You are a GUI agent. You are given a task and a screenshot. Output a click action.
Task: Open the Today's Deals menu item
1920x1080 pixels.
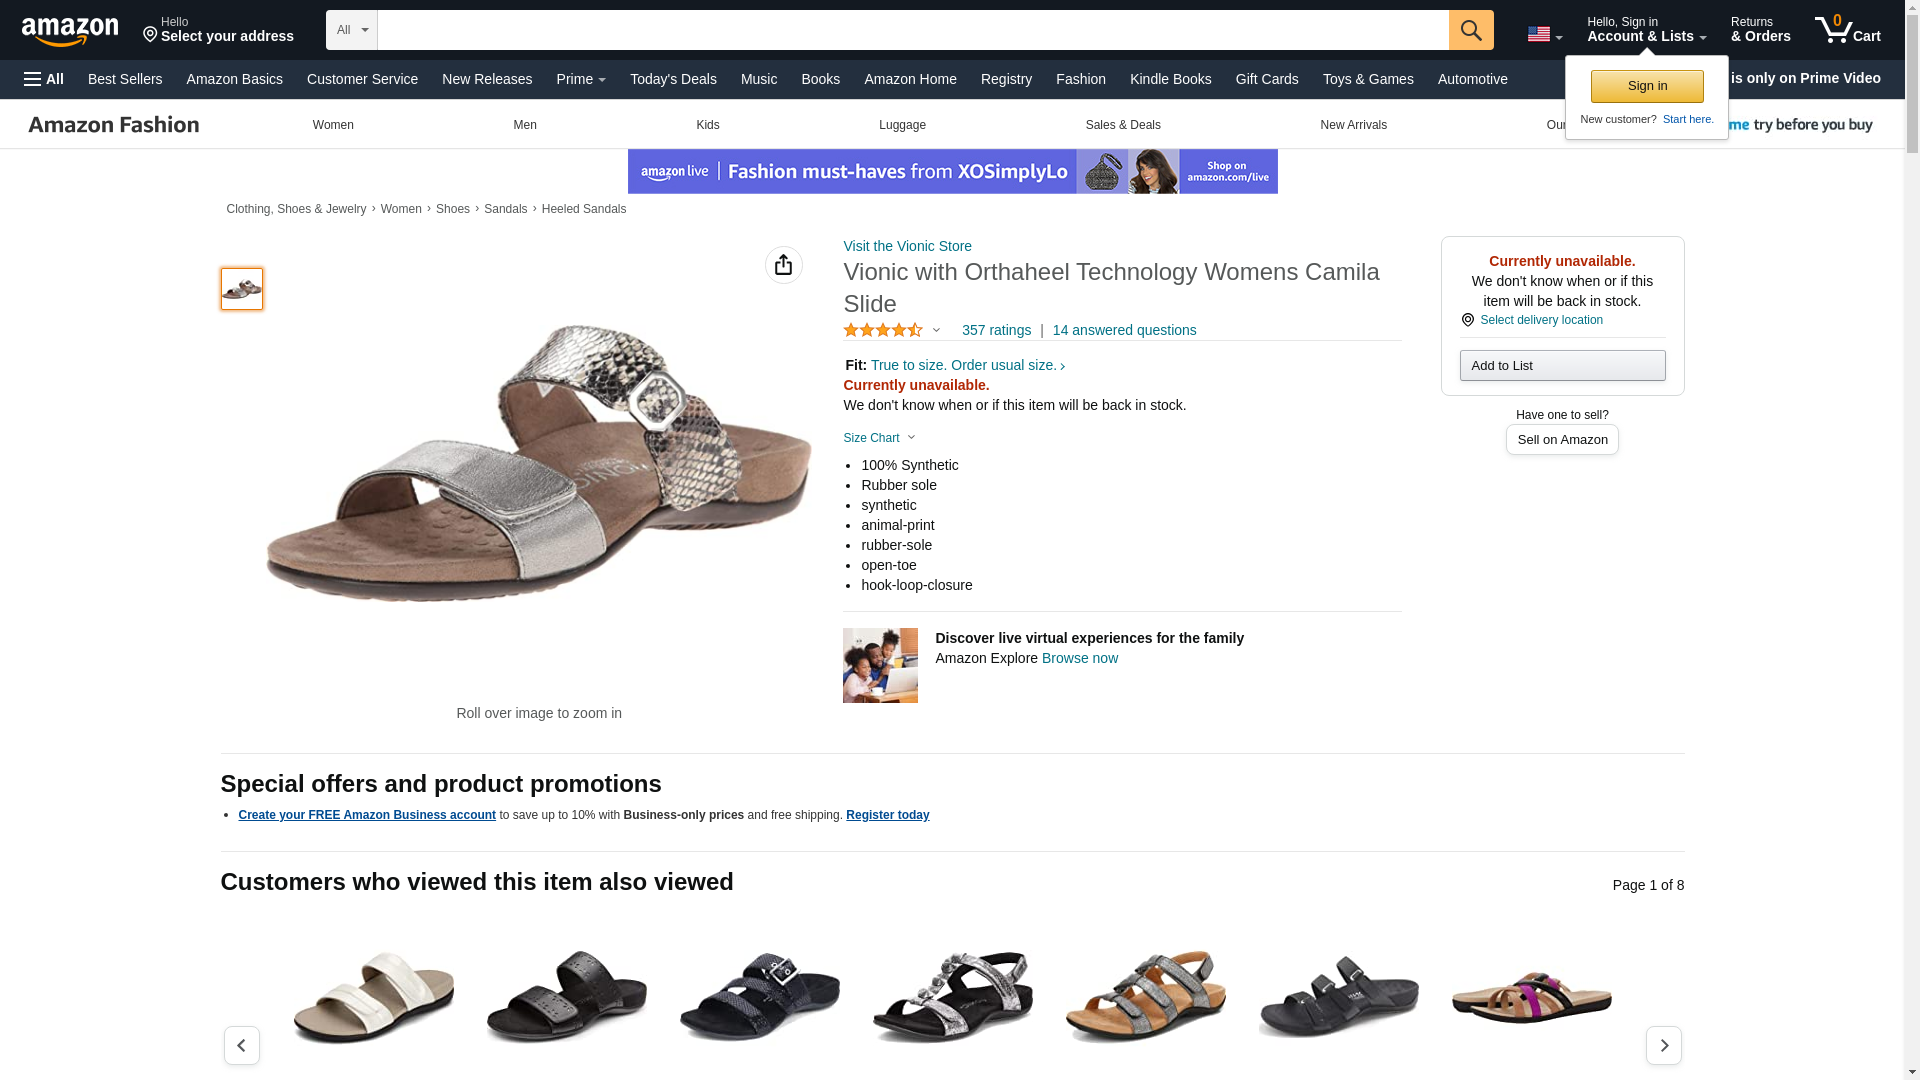(x=672, y=79)
